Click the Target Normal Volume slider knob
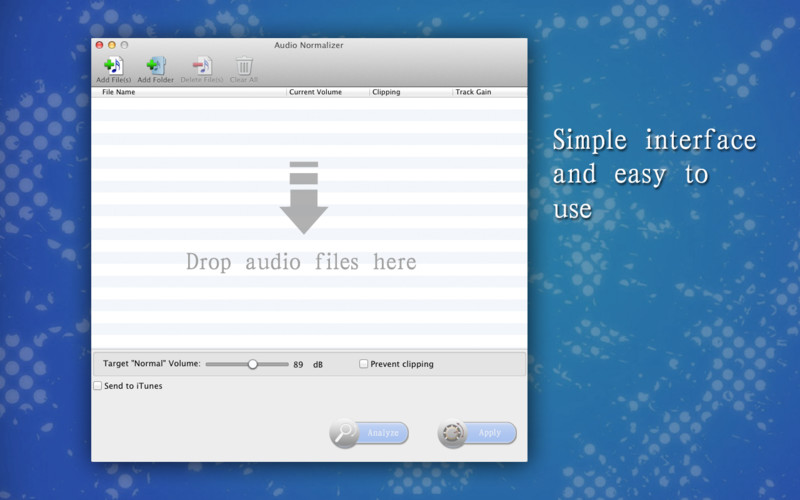800x500 pixels. click(253, 364)
